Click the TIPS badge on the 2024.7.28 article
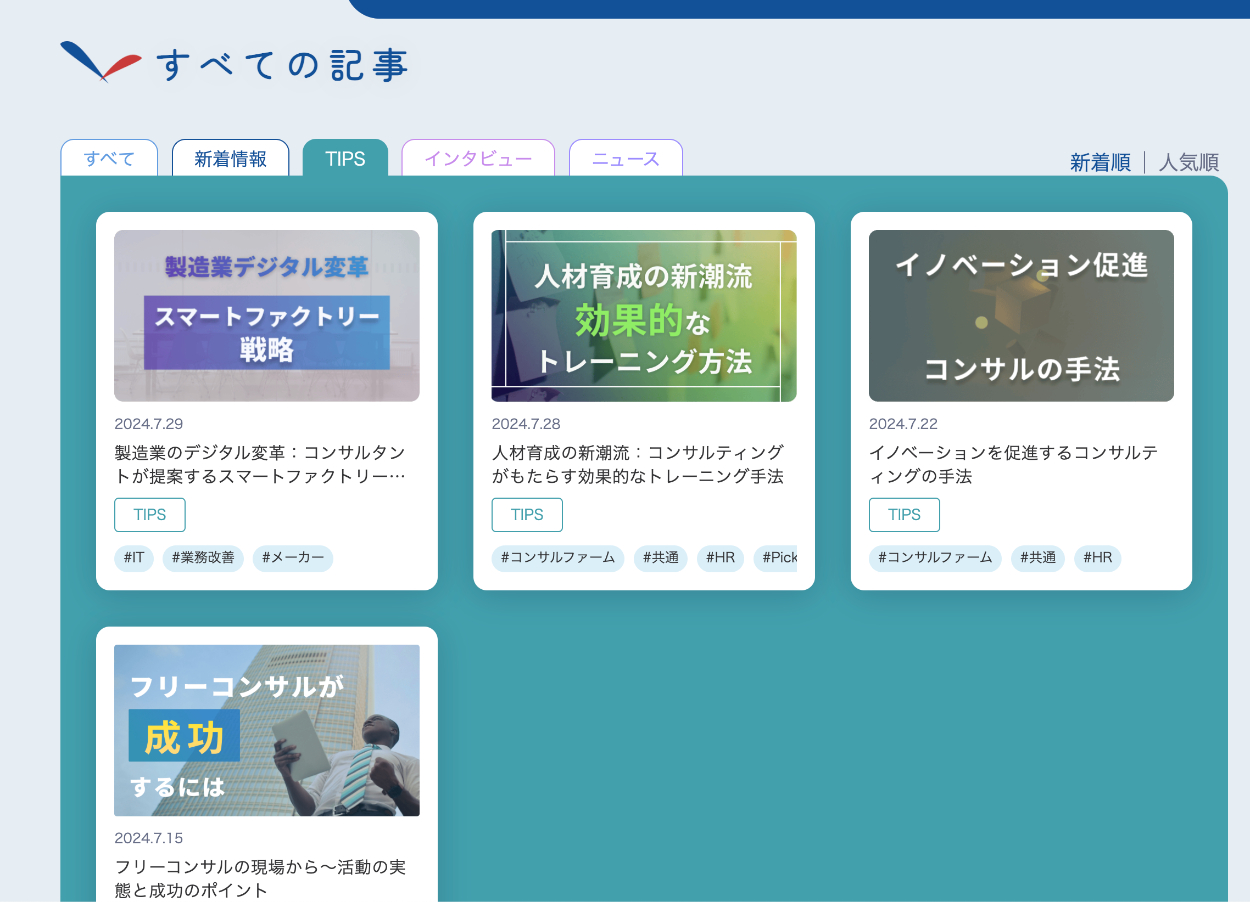The height and width of the screenshot is (902, 1250). [x=527, y=515]
